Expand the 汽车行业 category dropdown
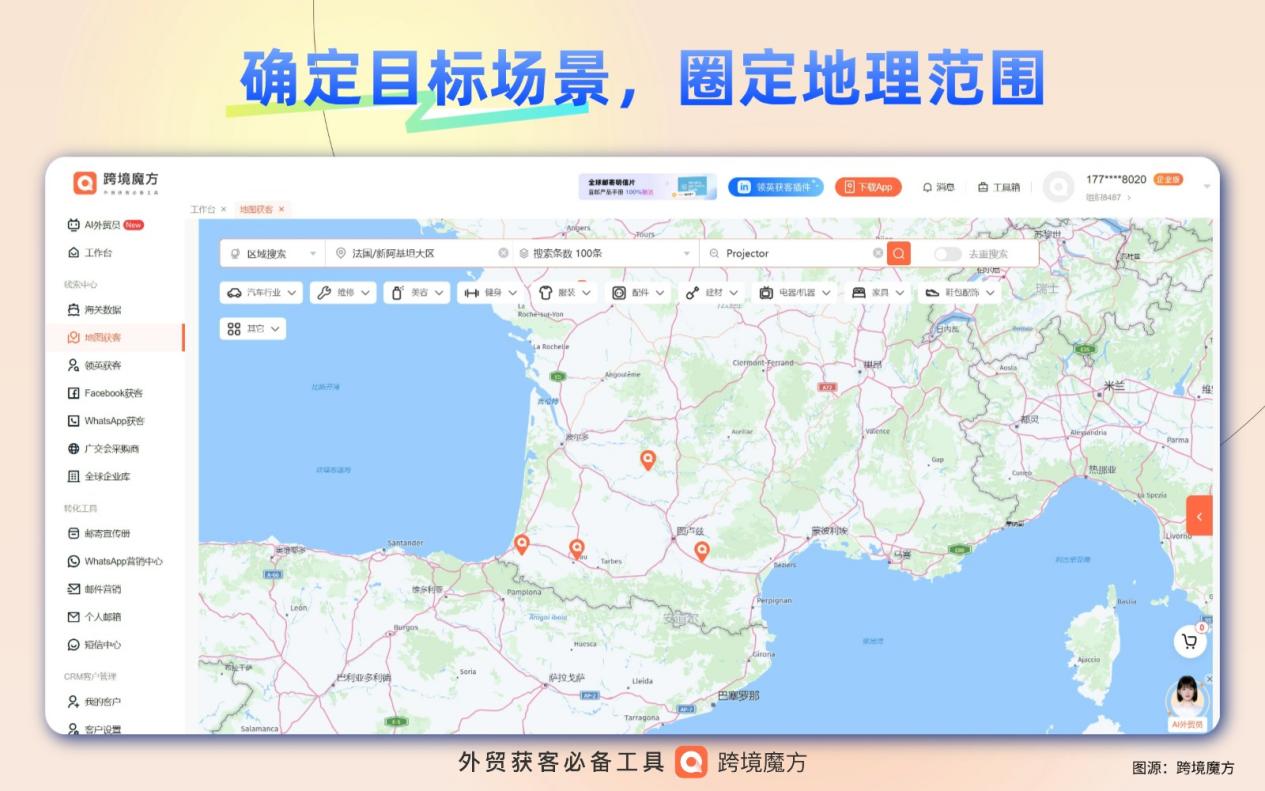This screenshot has width=1265, height=791. [263, 292]
